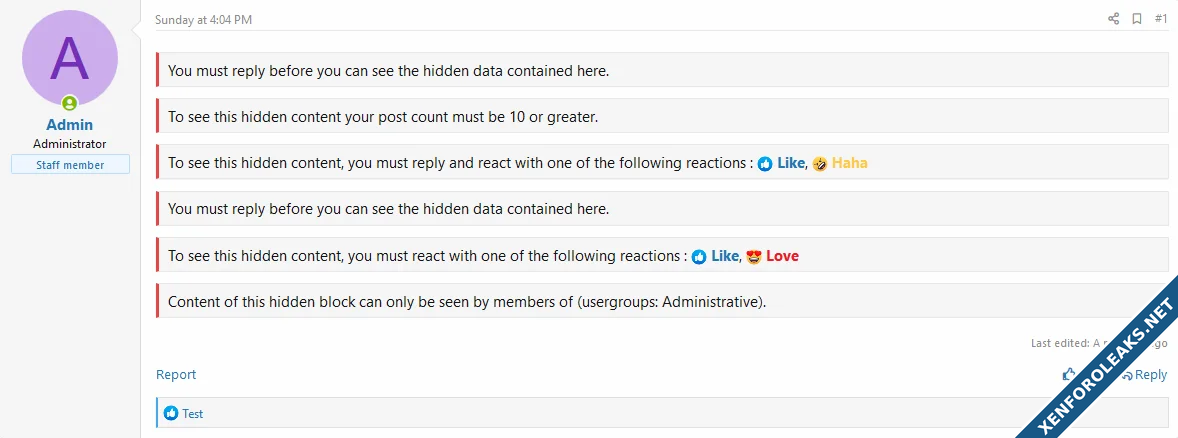Screen dimensions: 1178x438
Task: Click the Love heart-eyes emoji icon
Action: tap(754, 256)
